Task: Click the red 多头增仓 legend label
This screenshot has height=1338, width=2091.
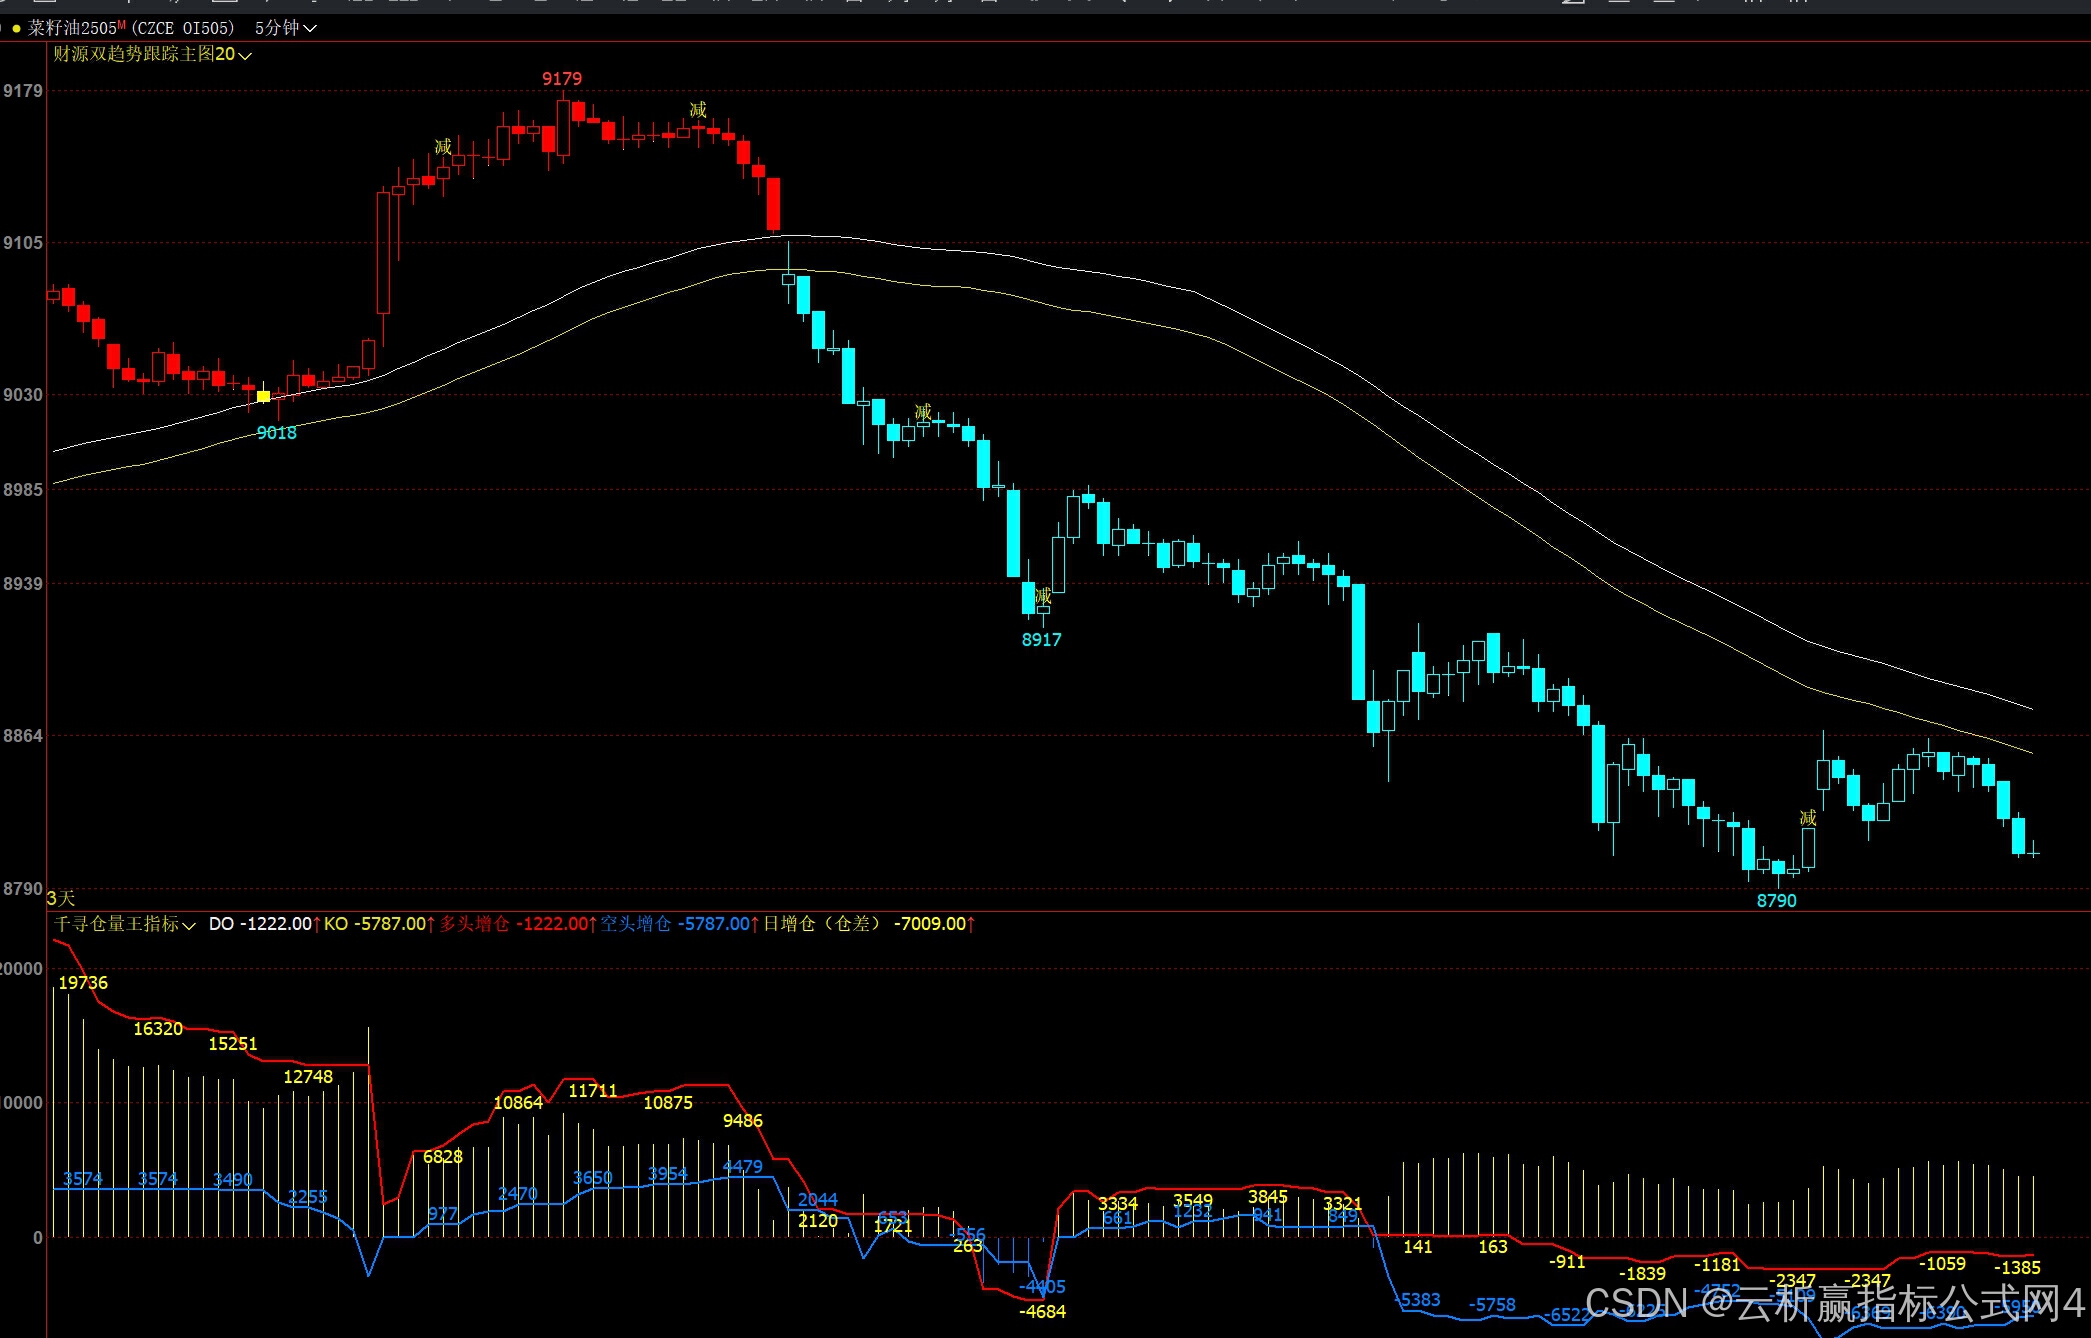Action: 474,924
